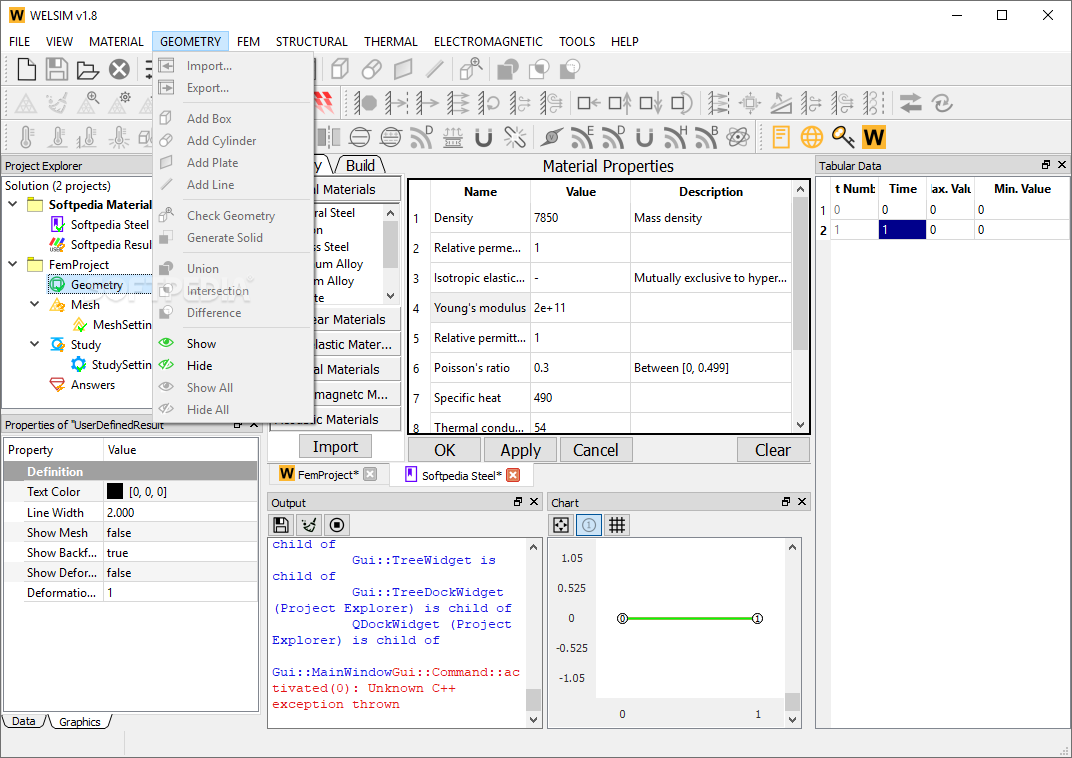Click the Open folder toolbar icon

coord(88,70)
